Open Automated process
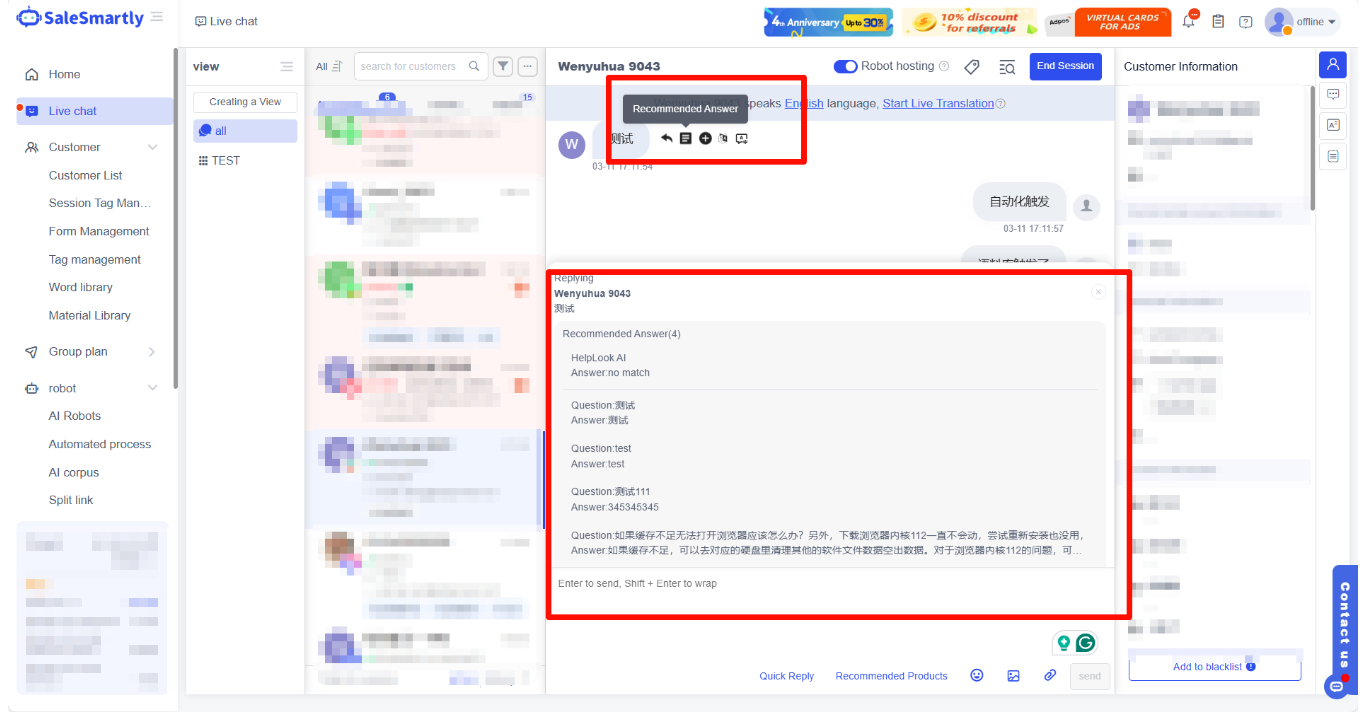The height and width of the screenshot is (718, 1364). point(100,444)
